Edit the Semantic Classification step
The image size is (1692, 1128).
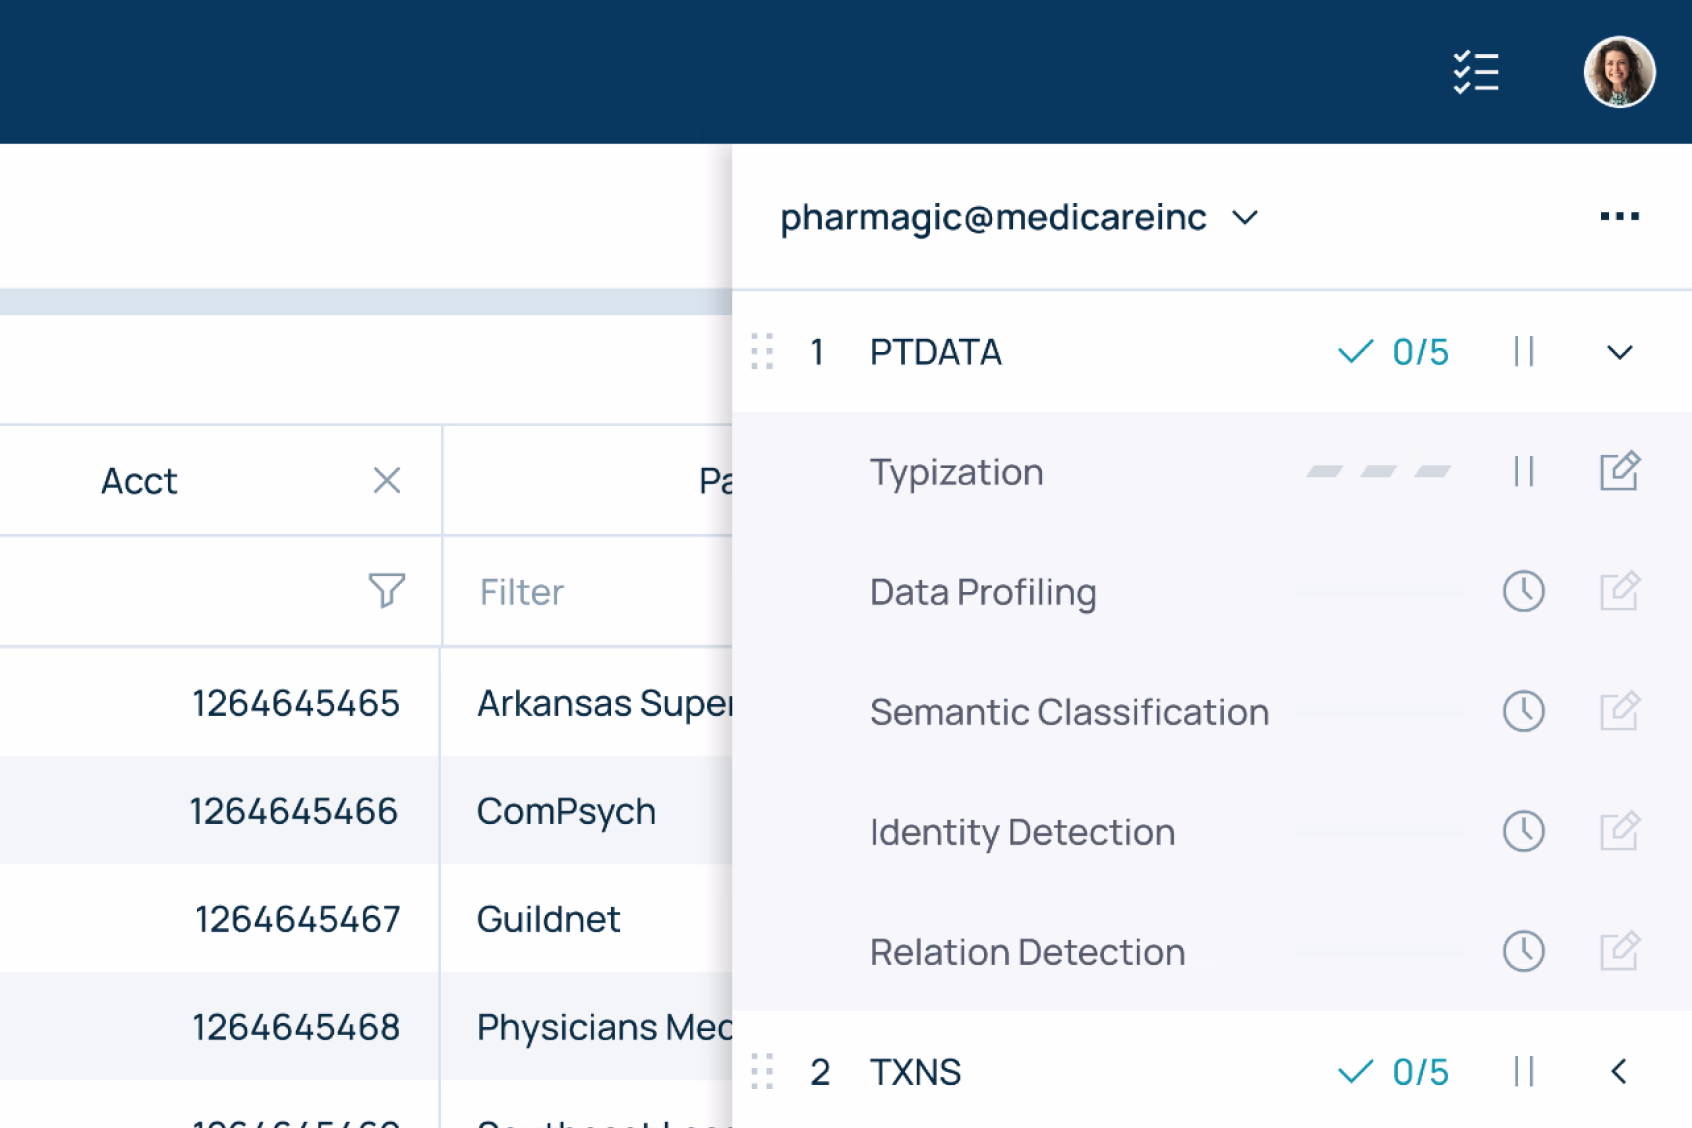tap(1619, 711)
